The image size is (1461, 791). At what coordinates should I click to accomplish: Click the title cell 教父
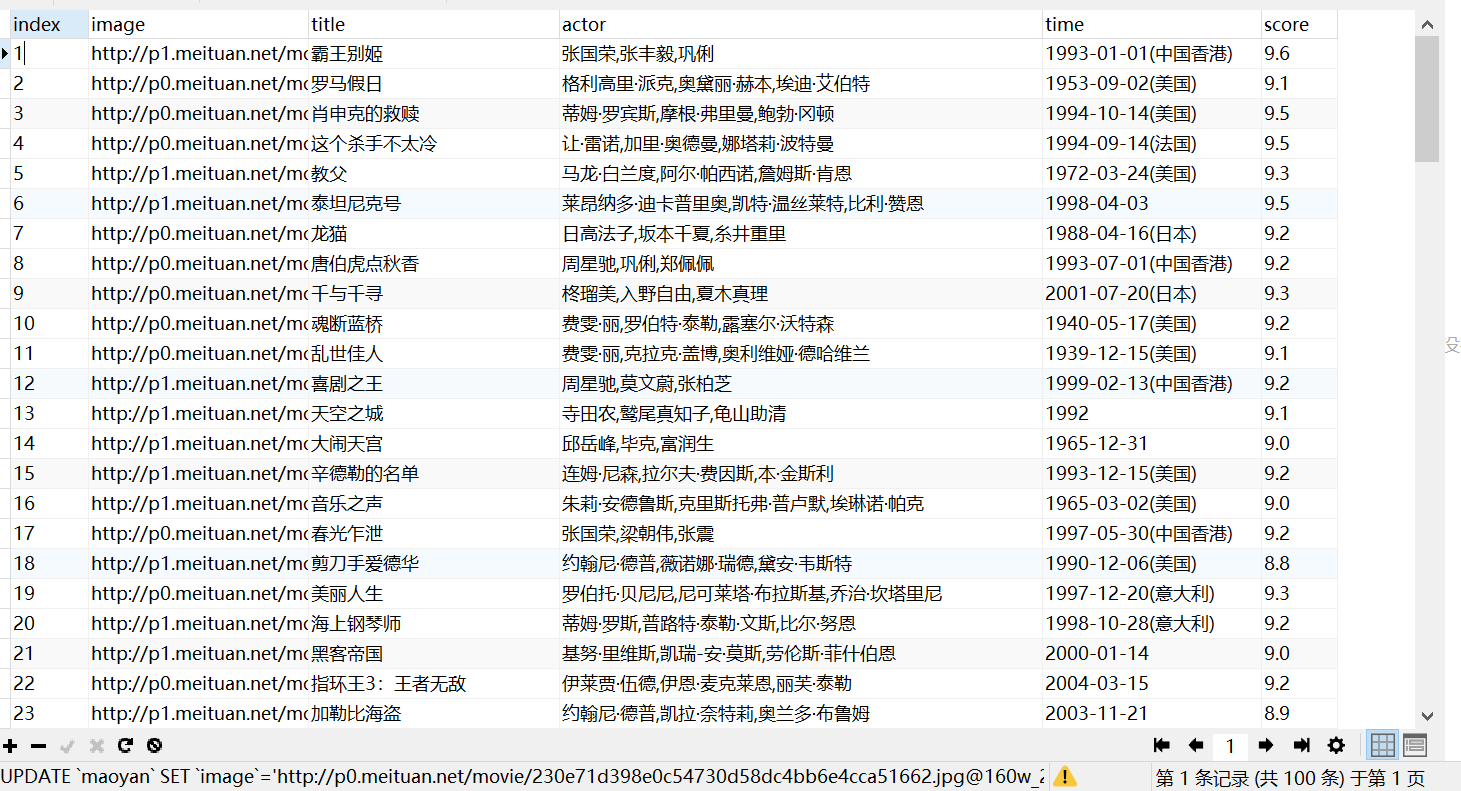(x=433, y=174)
